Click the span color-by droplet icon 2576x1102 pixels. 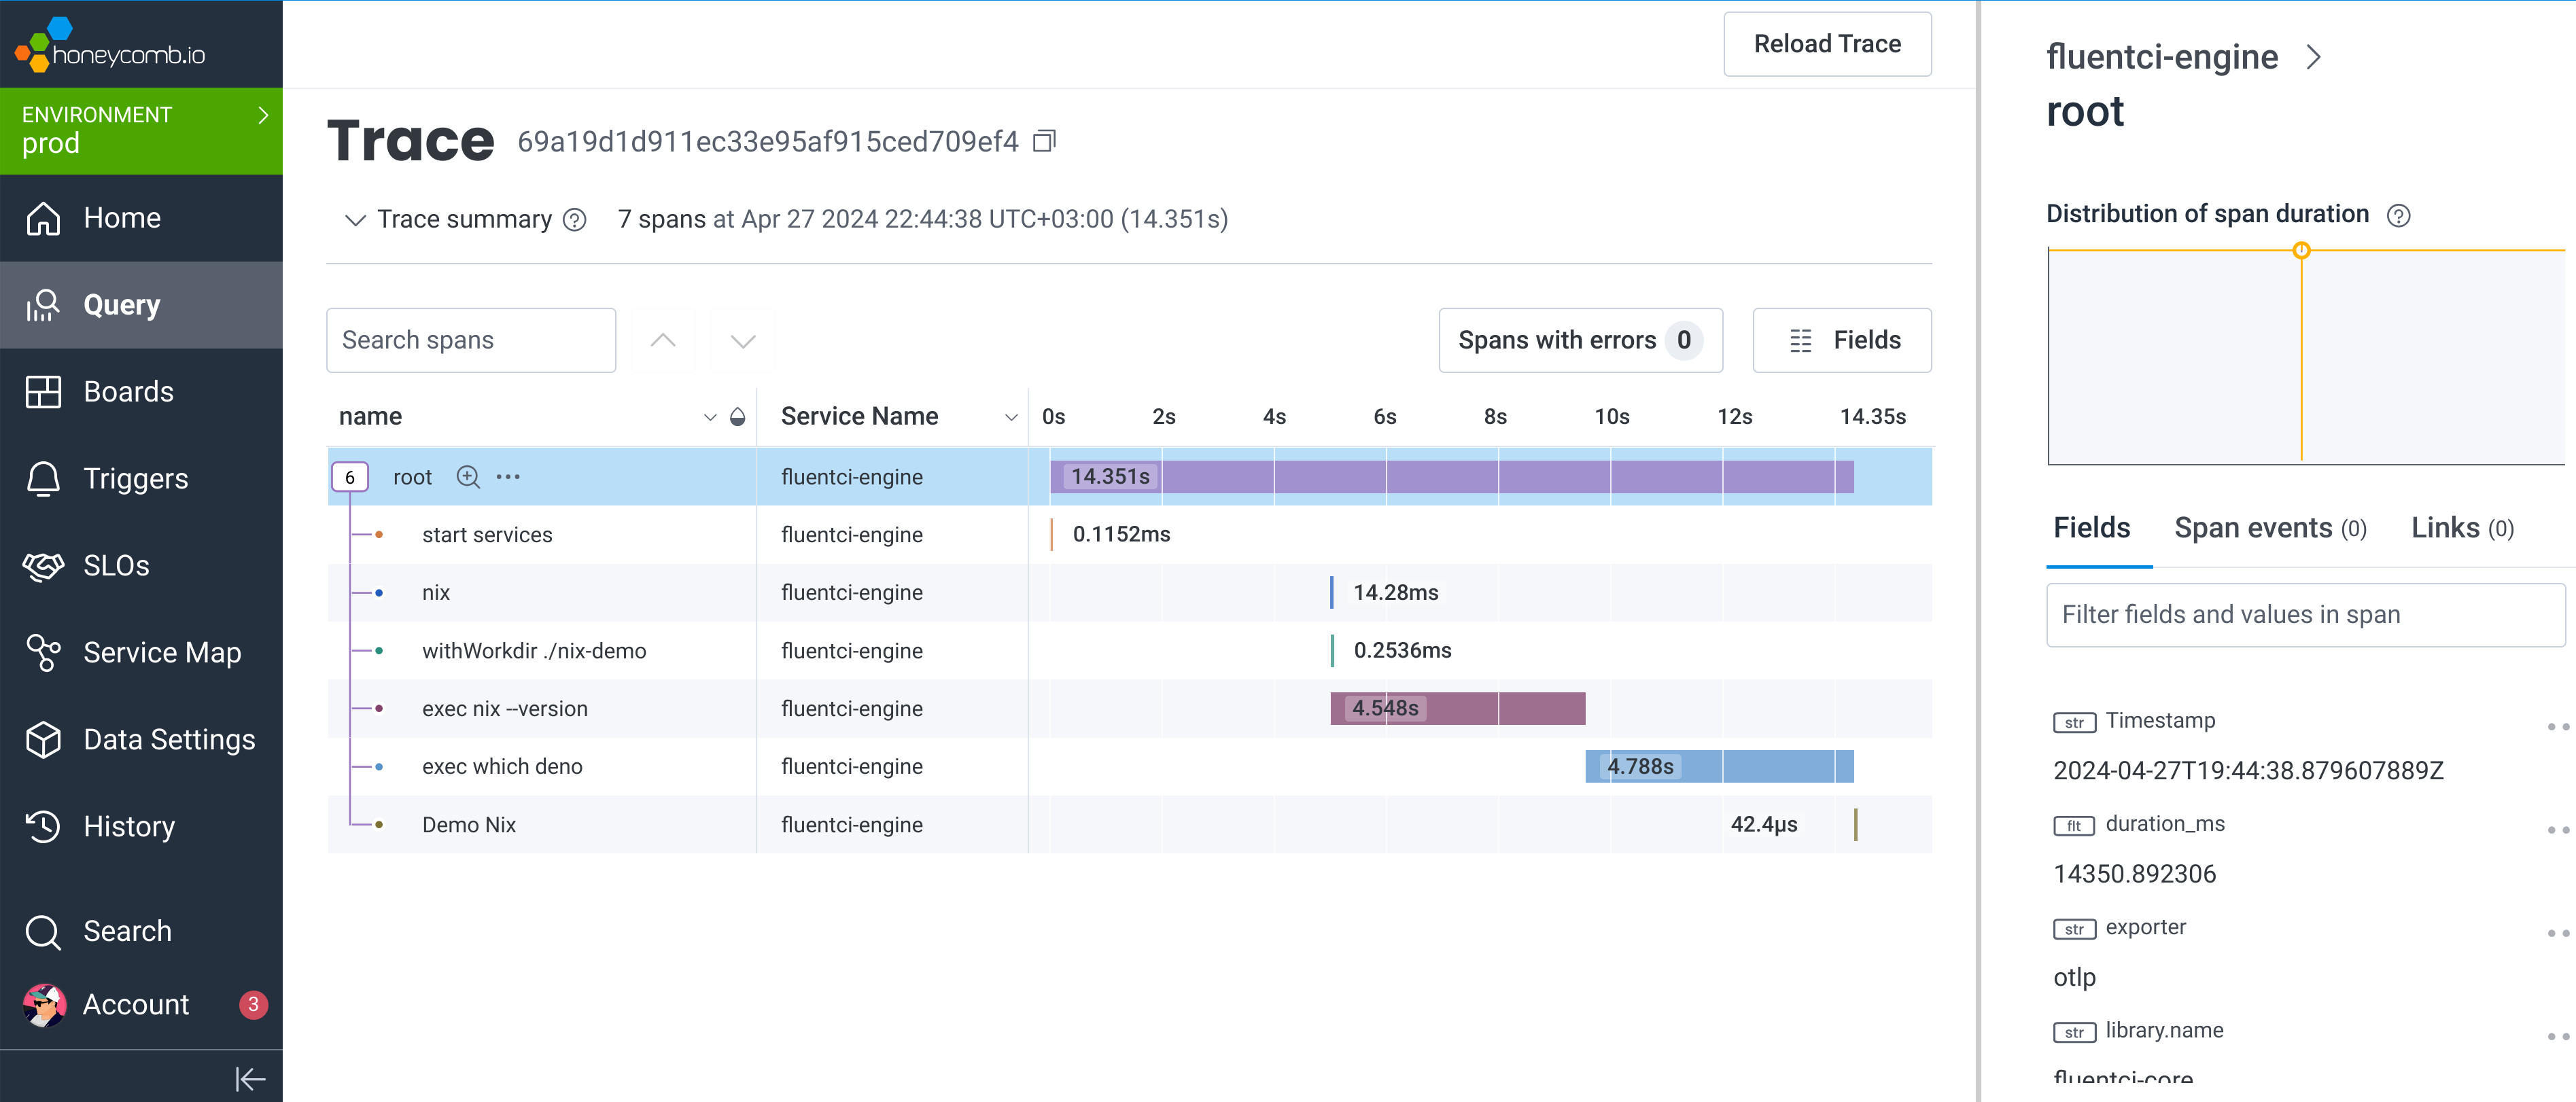pos(737,417)
